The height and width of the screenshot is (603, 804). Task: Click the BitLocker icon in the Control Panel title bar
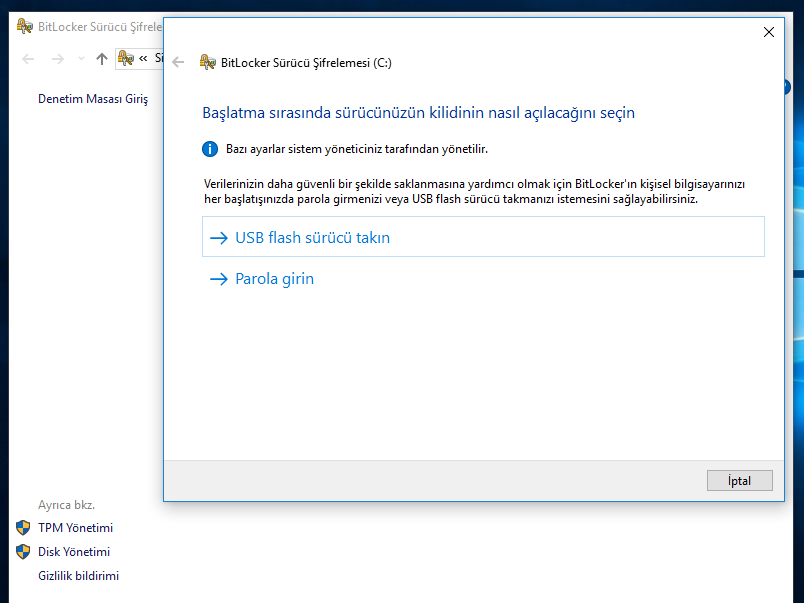pos(24,26)
